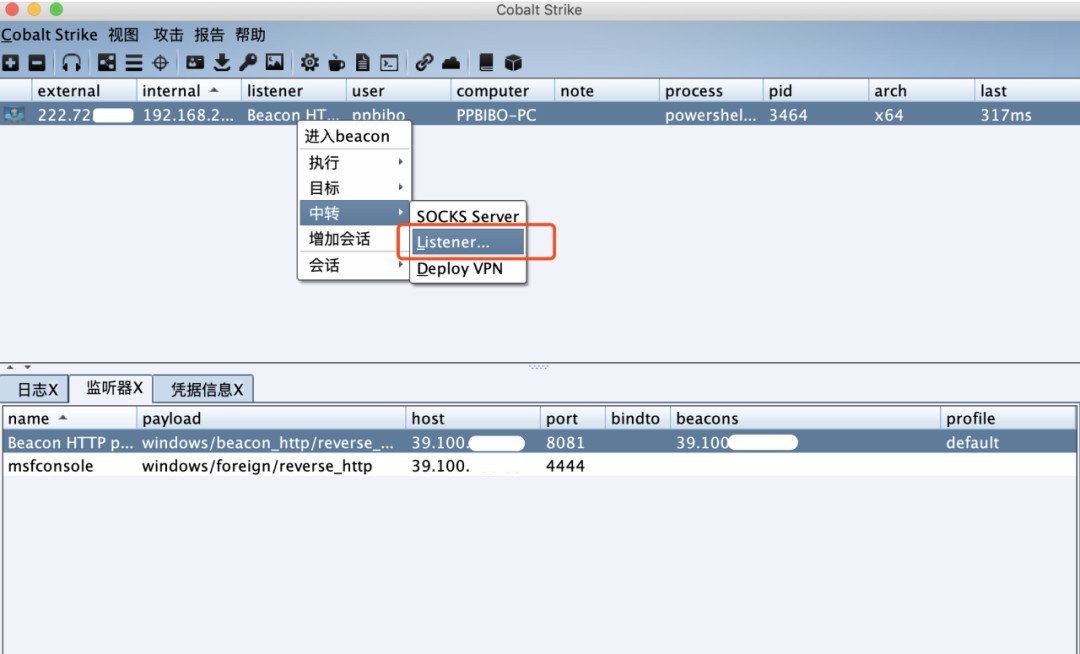Select 增加会话 in context menu
The image size is (1080, 654).
point(354,239)
